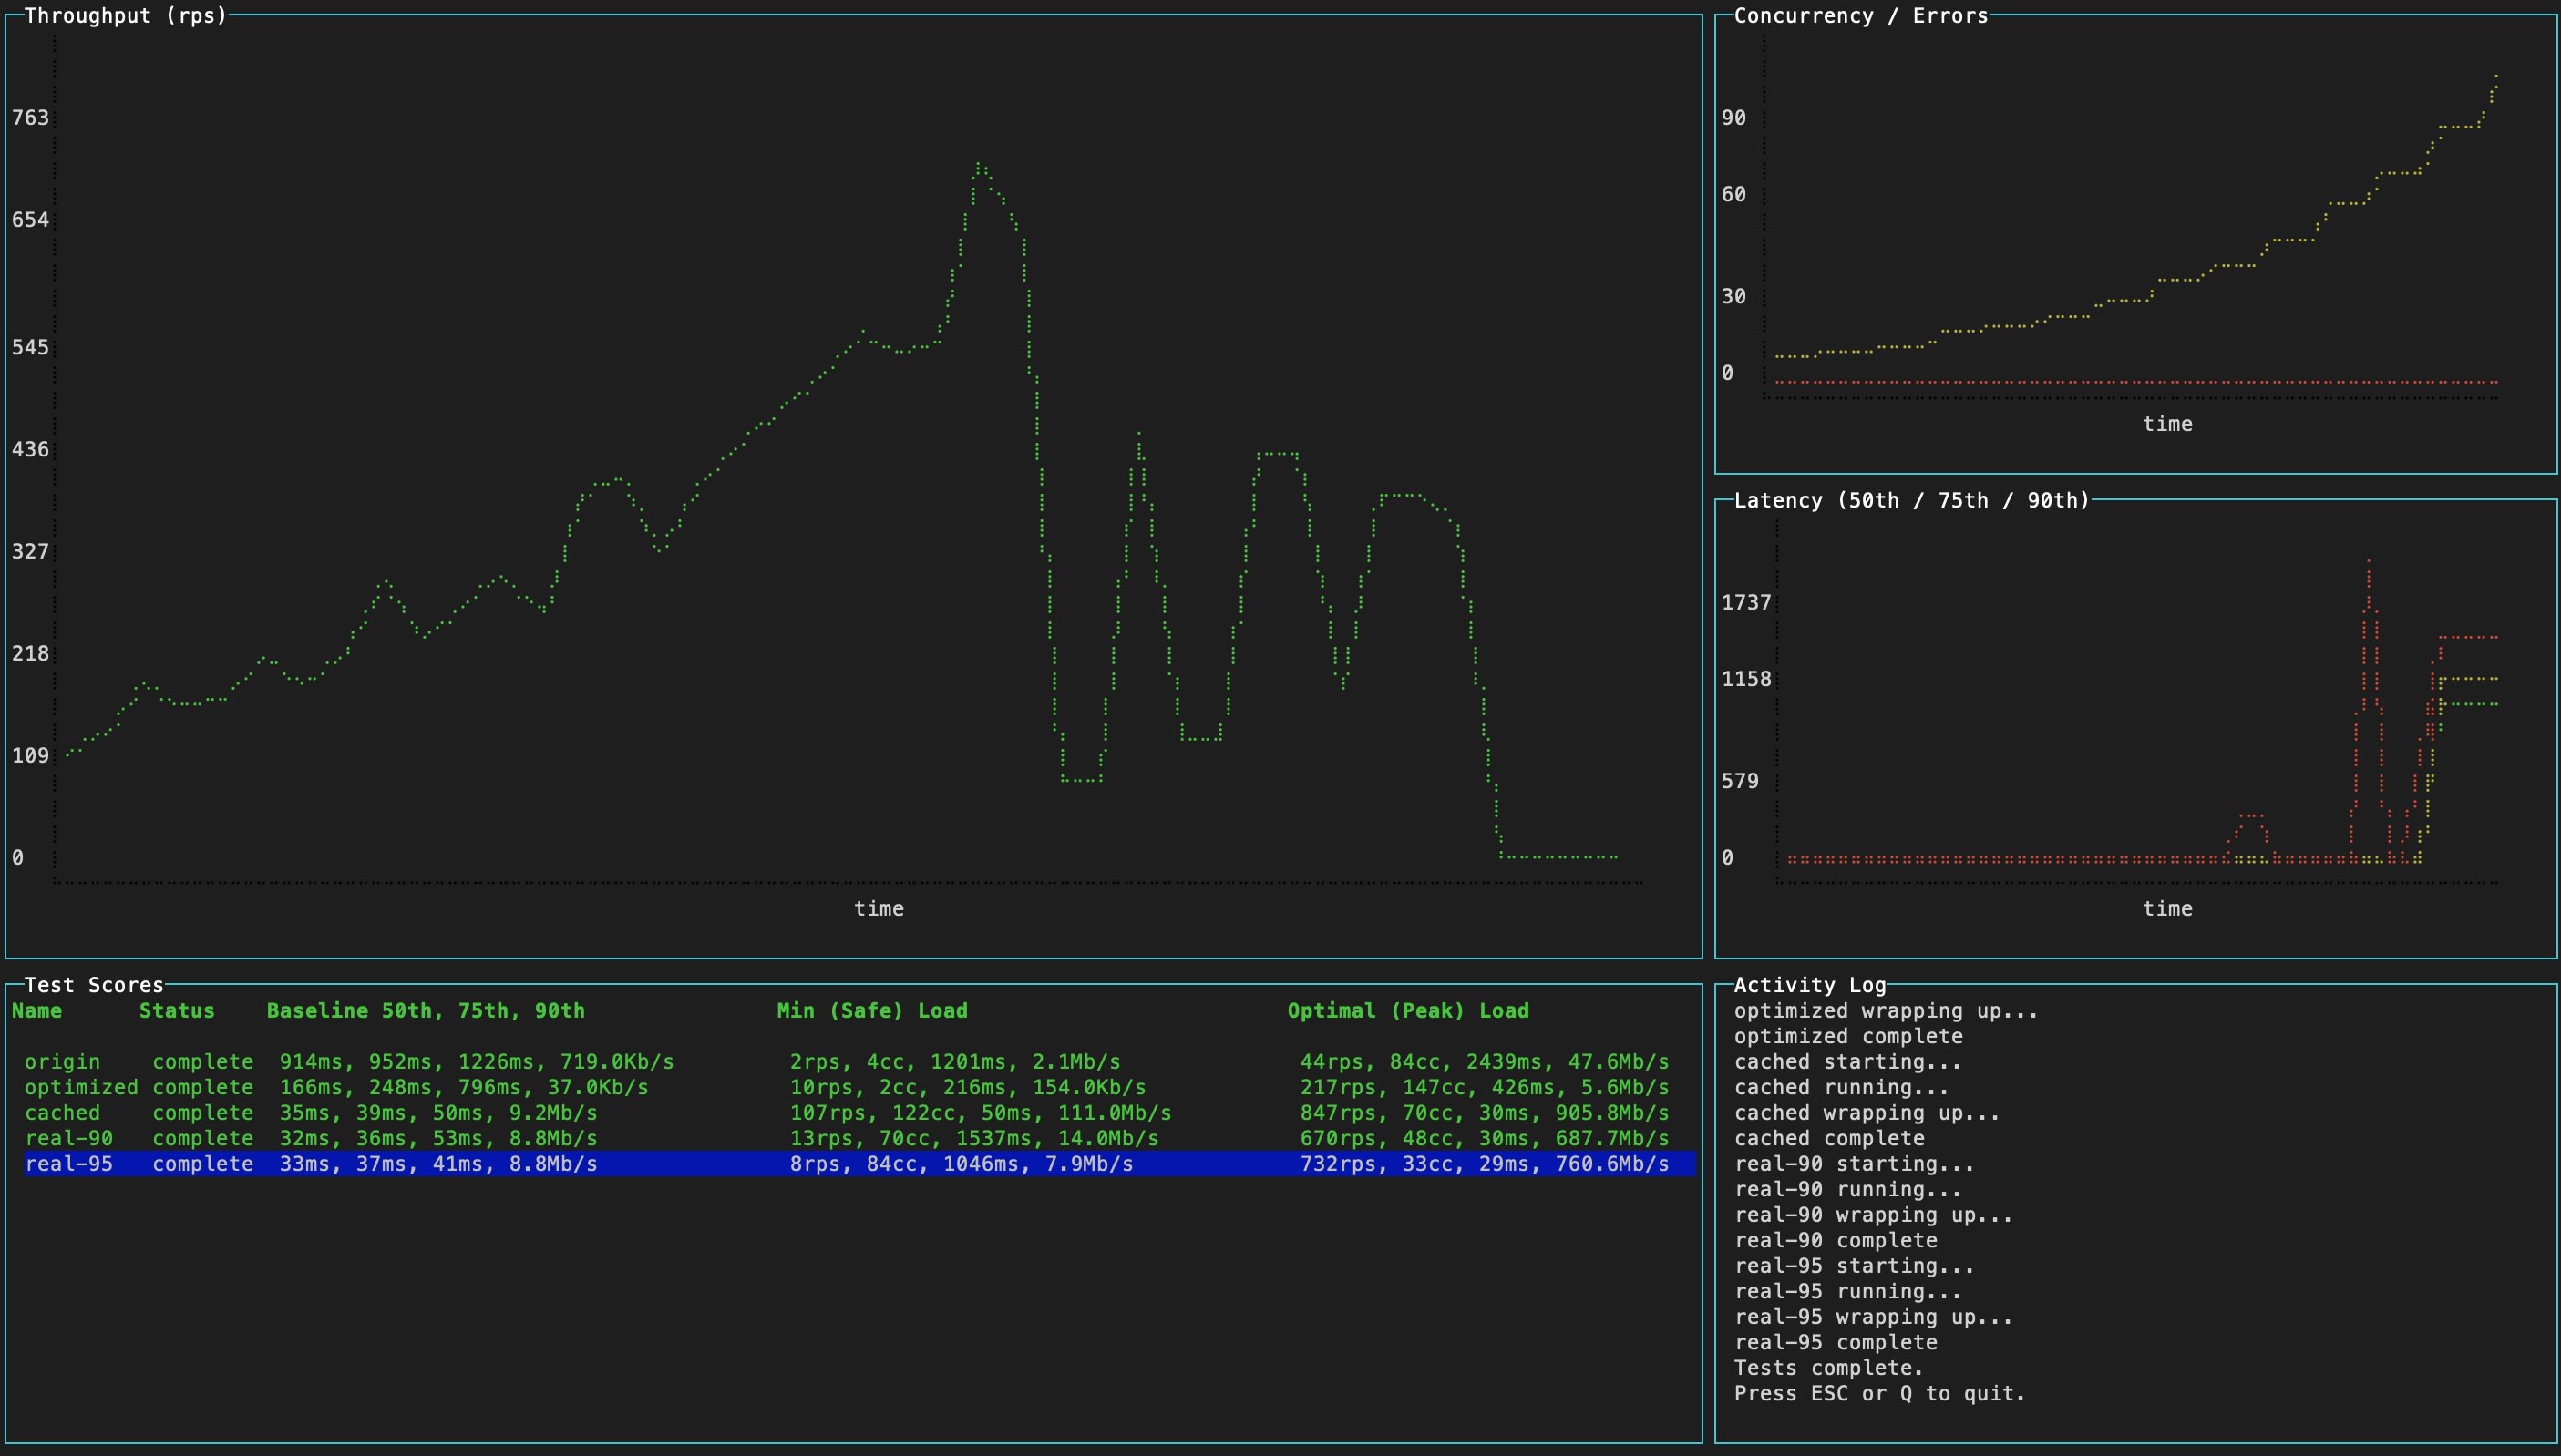Click the Latency (50th / 75th / 90th) title

1911,500
